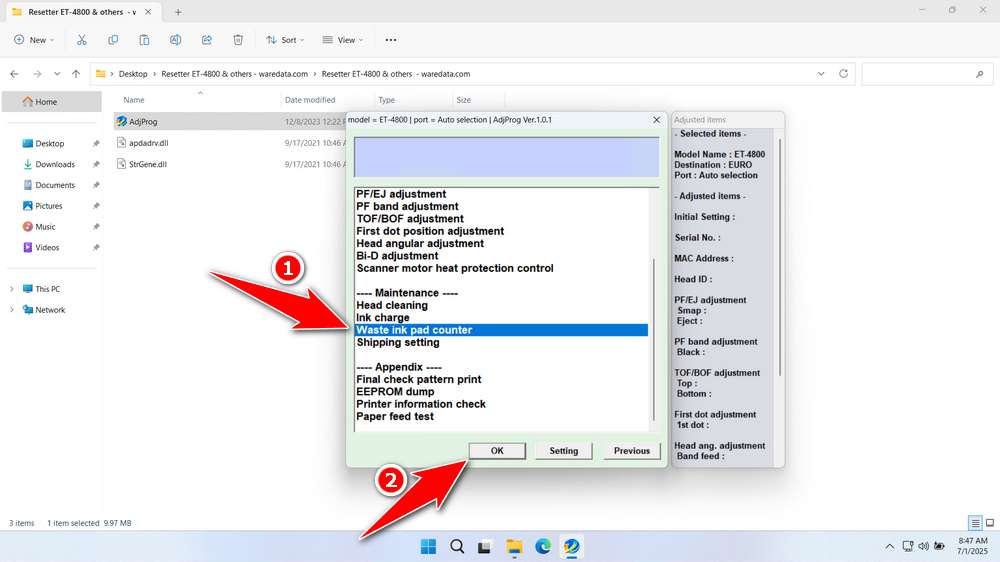This screenshot has width=1000, height=562.
Task: Open Music in the sidebar
Action: [x=45, y=226]
